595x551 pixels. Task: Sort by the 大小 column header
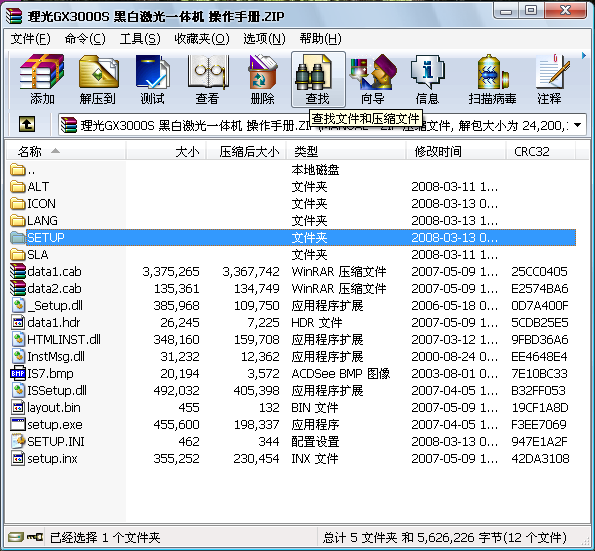pos(166,151)
